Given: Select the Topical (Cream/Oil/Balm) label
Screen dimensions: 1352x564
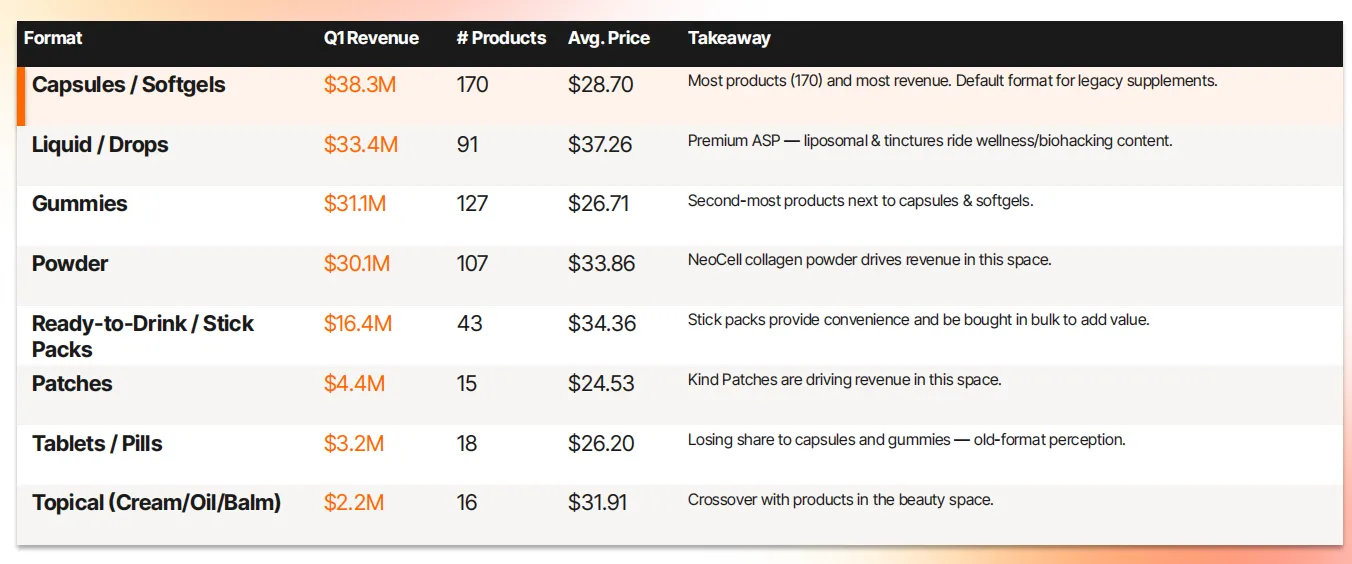Looking at the screenshot, I should pyautogui.click(x=156, y=503).
